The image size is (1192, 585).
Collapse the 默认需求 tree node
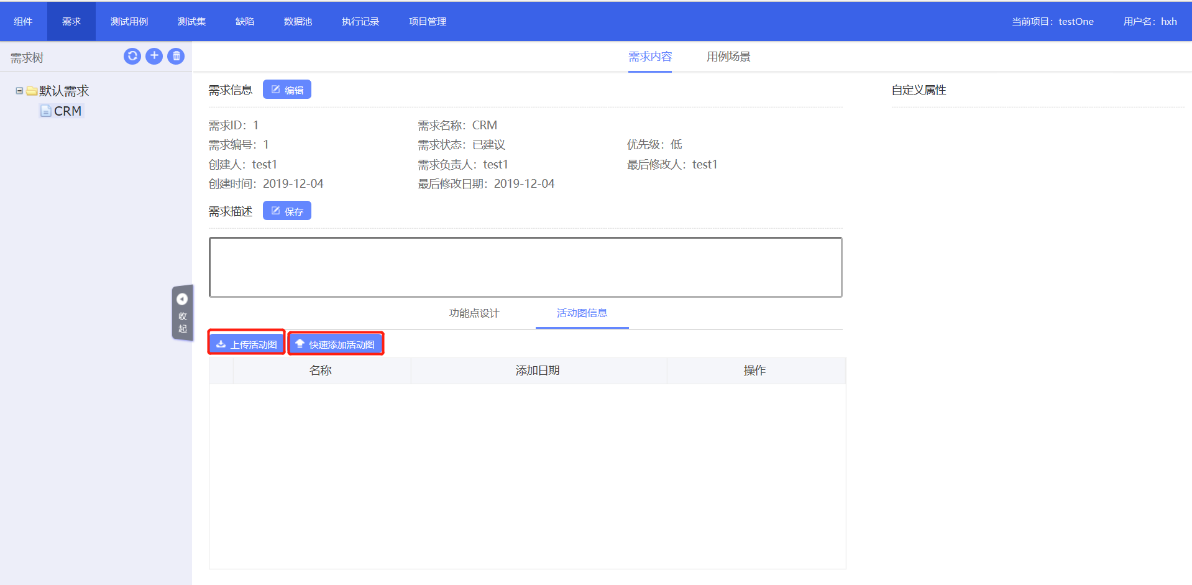click(x=19, y=91)
